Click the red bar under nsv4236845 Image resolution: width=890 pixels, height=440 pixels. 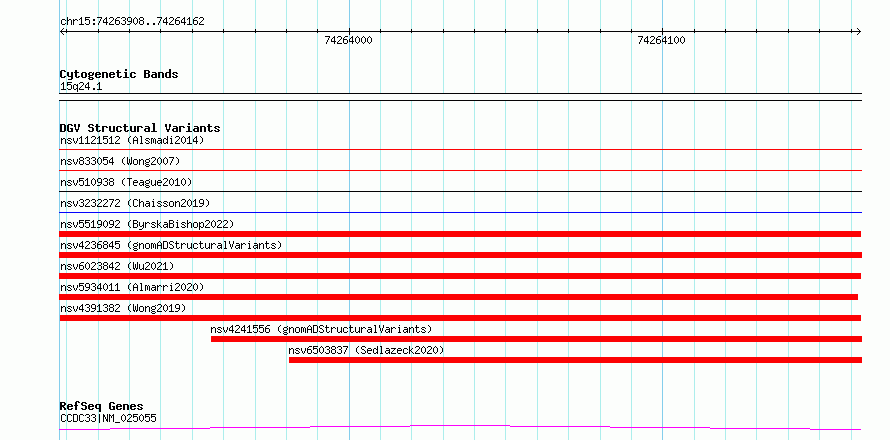461,255
